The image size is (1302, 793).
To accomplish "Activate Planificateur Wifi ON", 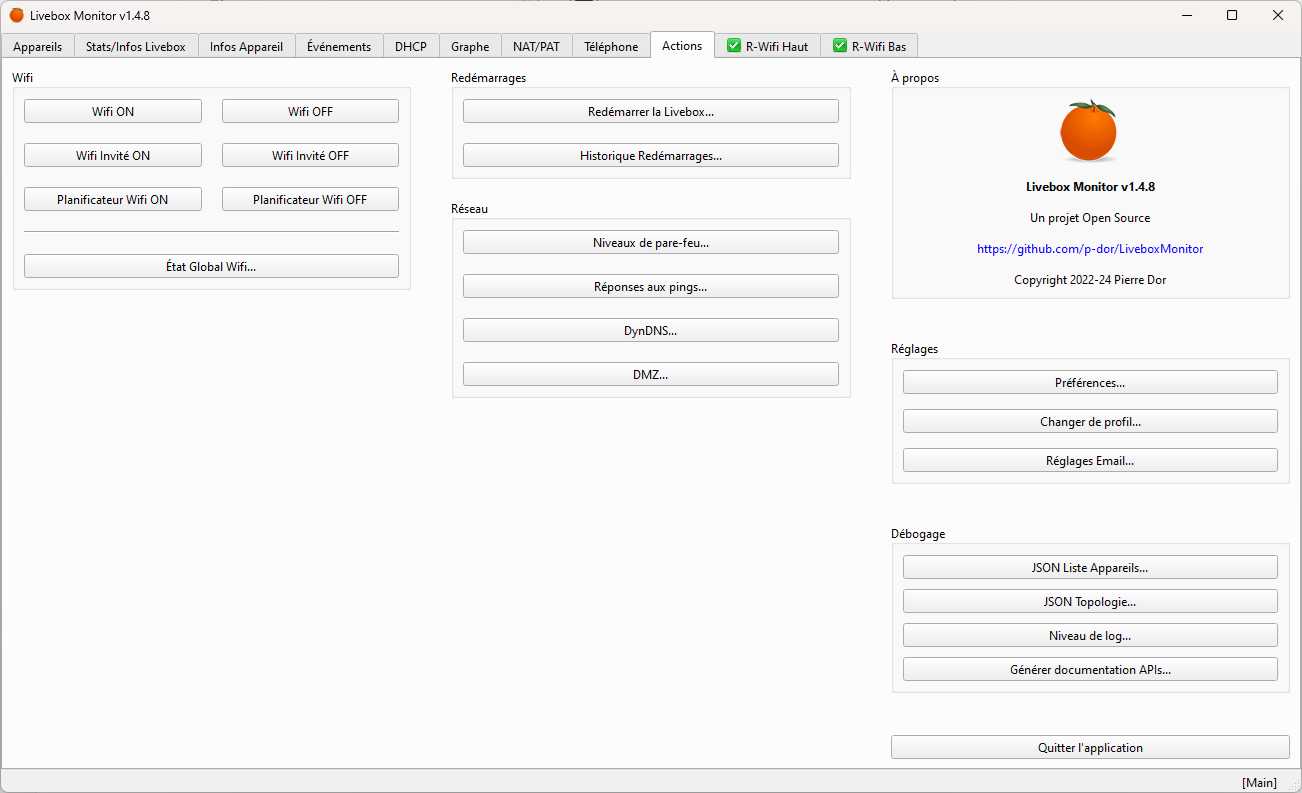I will coord(113,199).
